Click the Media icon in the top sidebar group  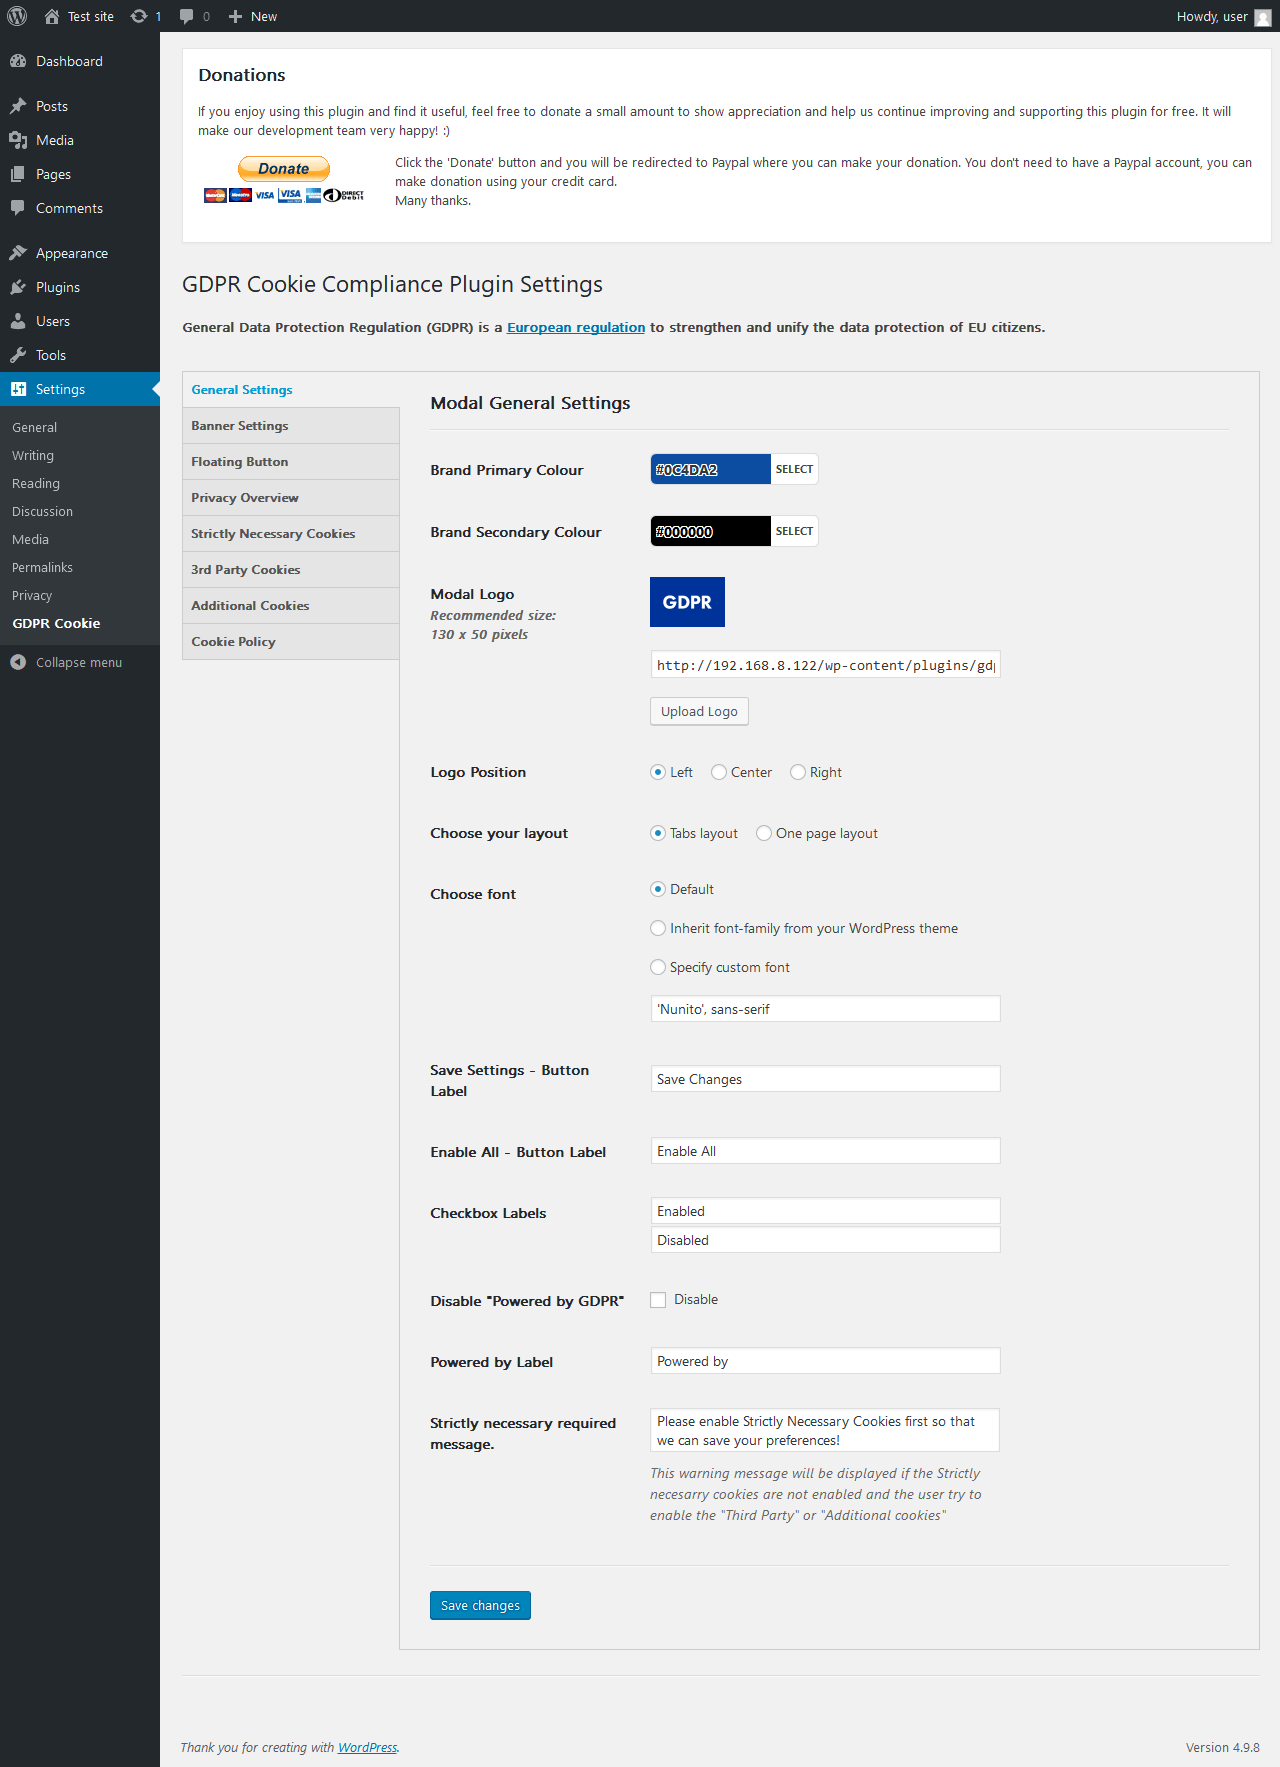tap(18, 140)
